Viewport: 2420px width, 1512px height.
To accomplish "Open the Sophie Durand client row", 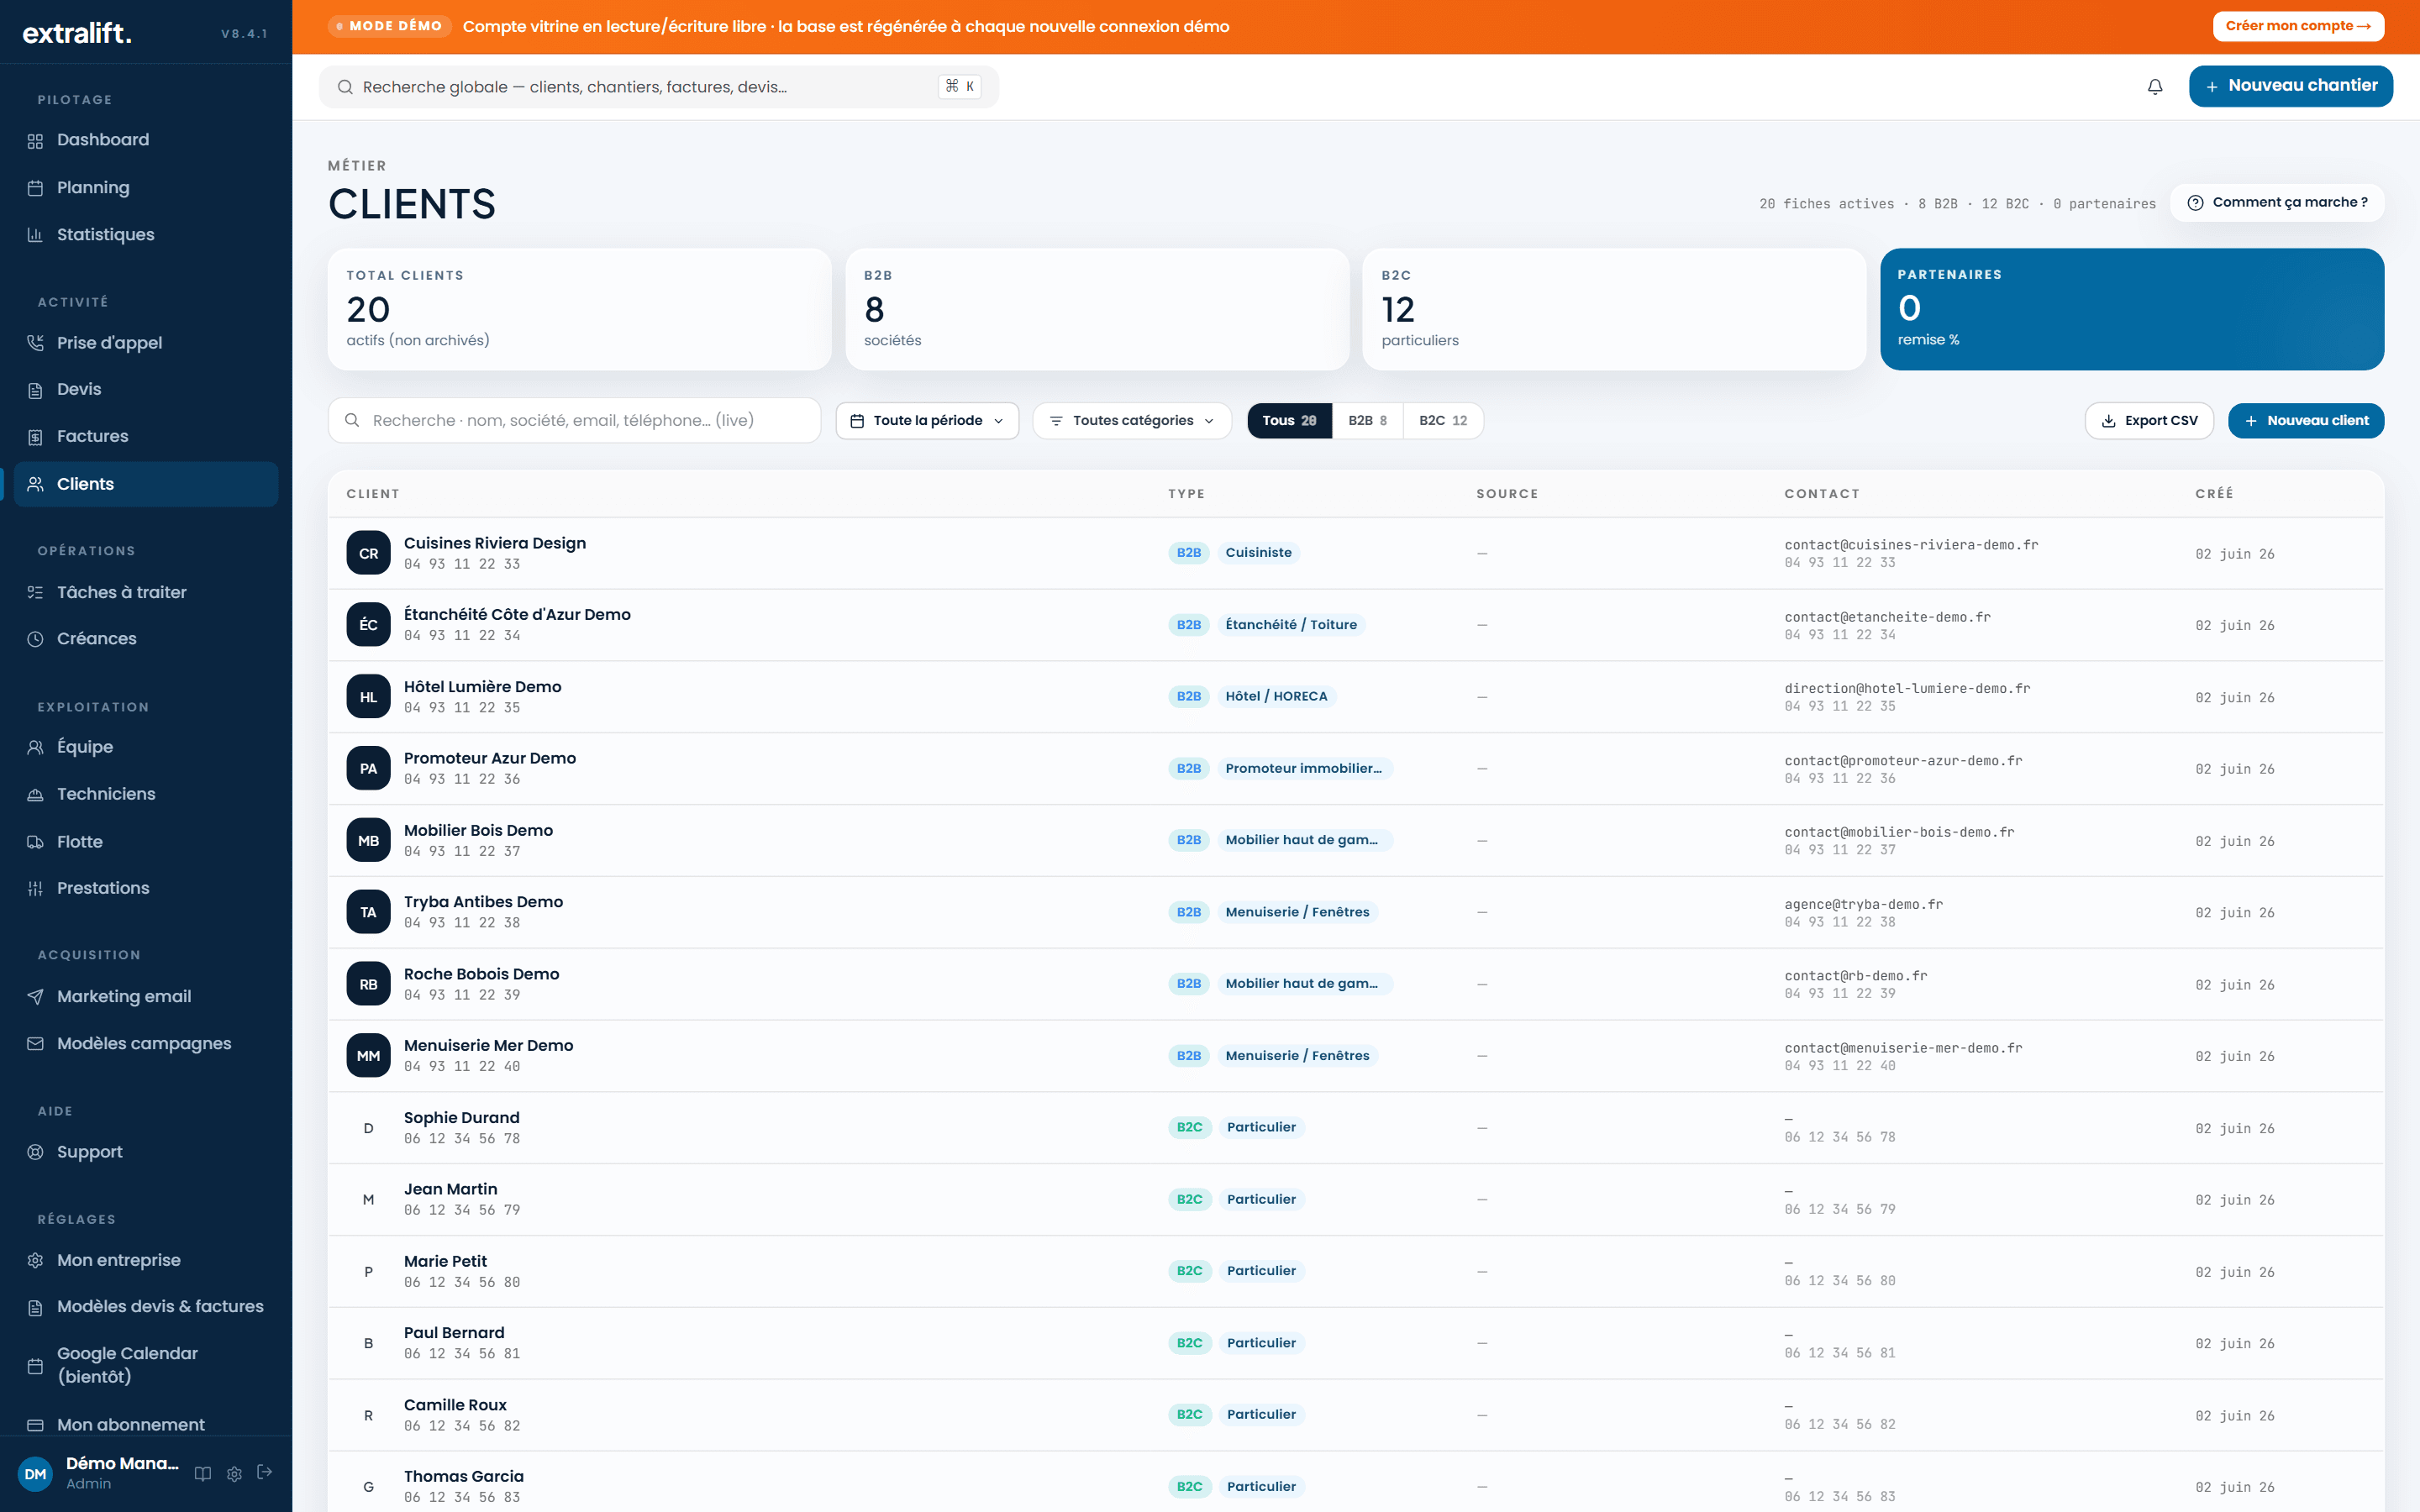I will [x=1355, y=1128].
